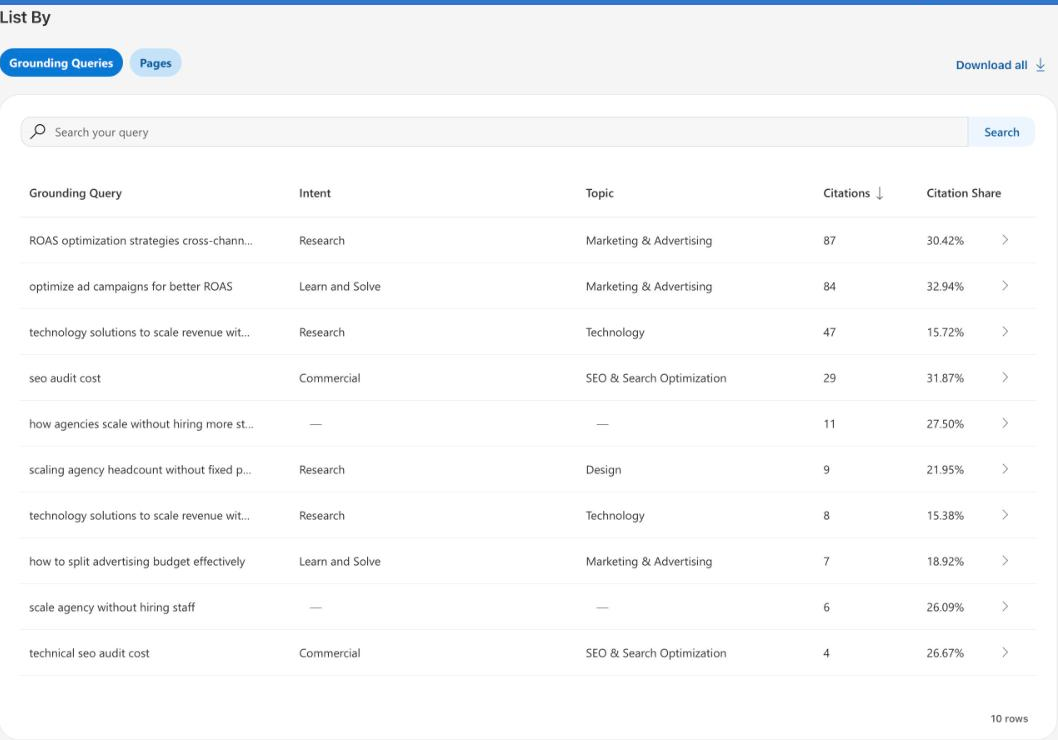Select query 'ROAS optimization strategies cross-chann...'
The height and width of the screenshot is (740, 1058).
(x=140, y=240)
